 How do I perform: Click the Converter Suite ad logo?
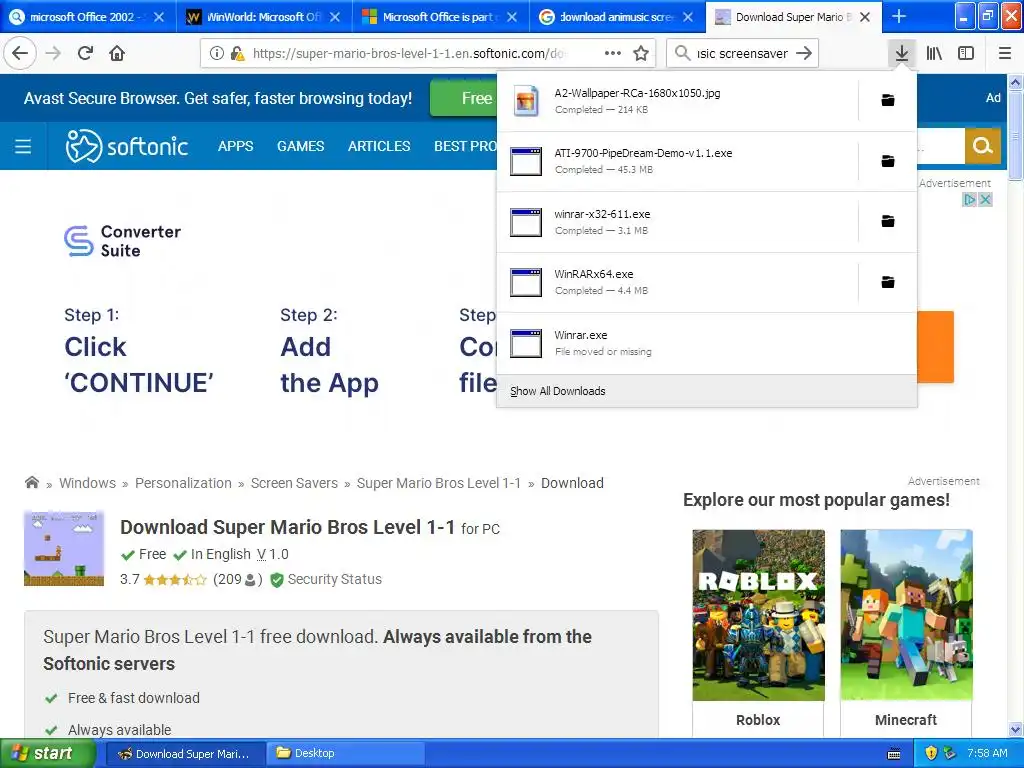click(x=122, y=241)
